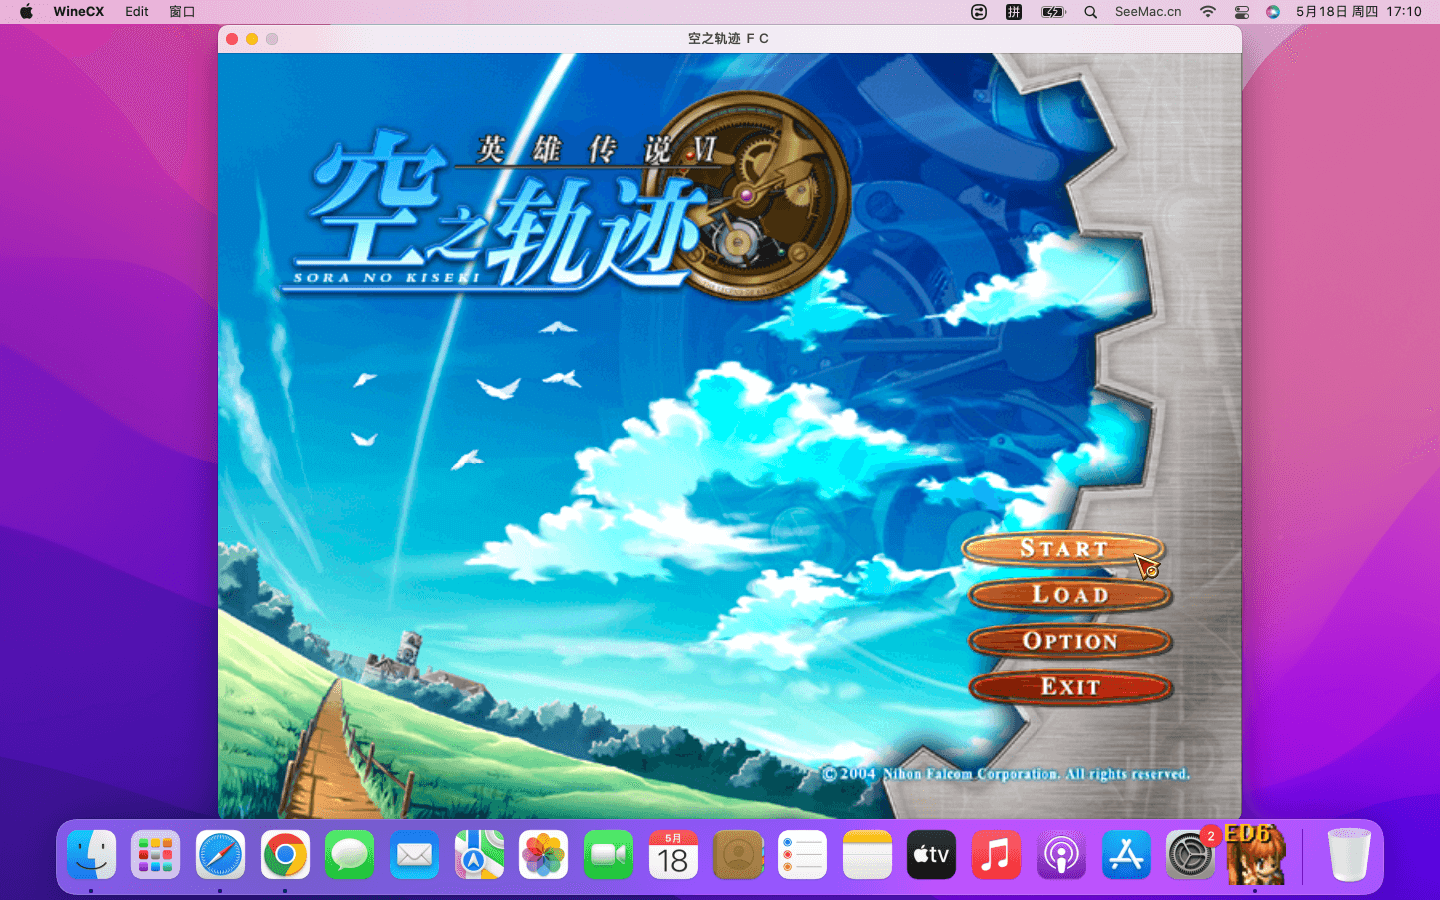Open the App Store from Dock
This screenshot has width=1440, height=900.
coord(1126,855)
